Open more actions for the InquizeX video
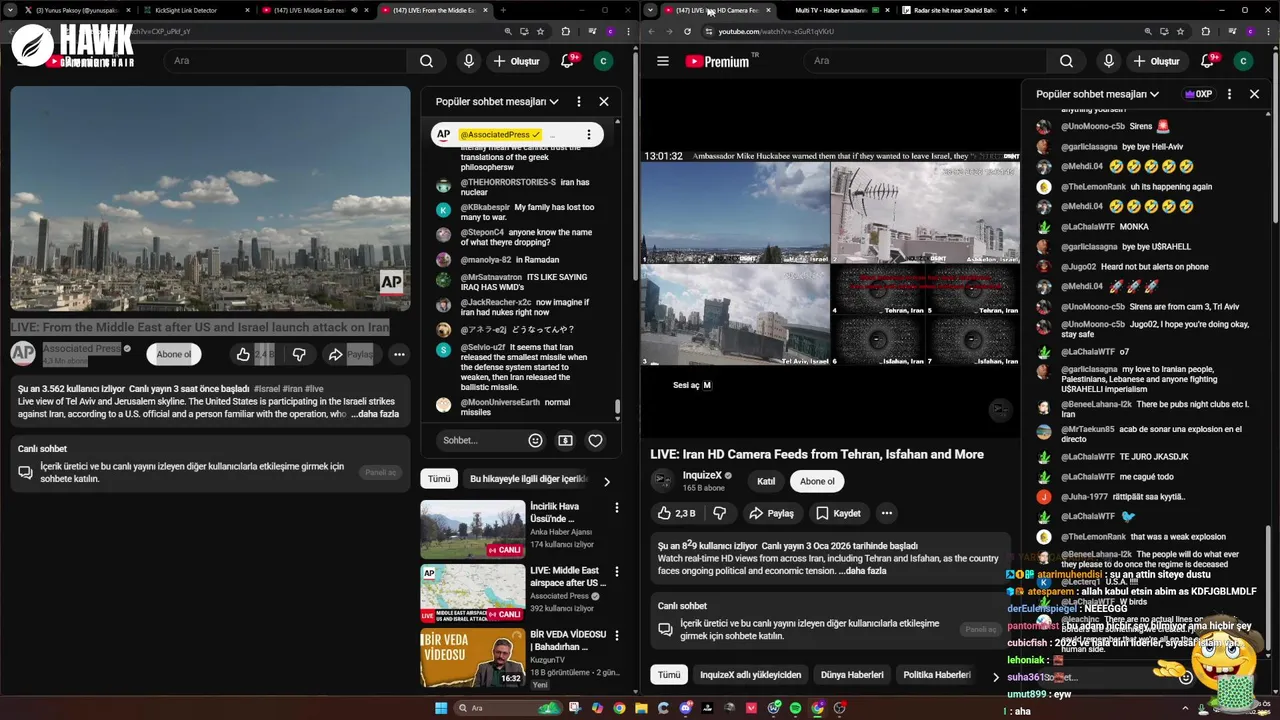Screen dimensions: 1280x720 click(886, 513)
